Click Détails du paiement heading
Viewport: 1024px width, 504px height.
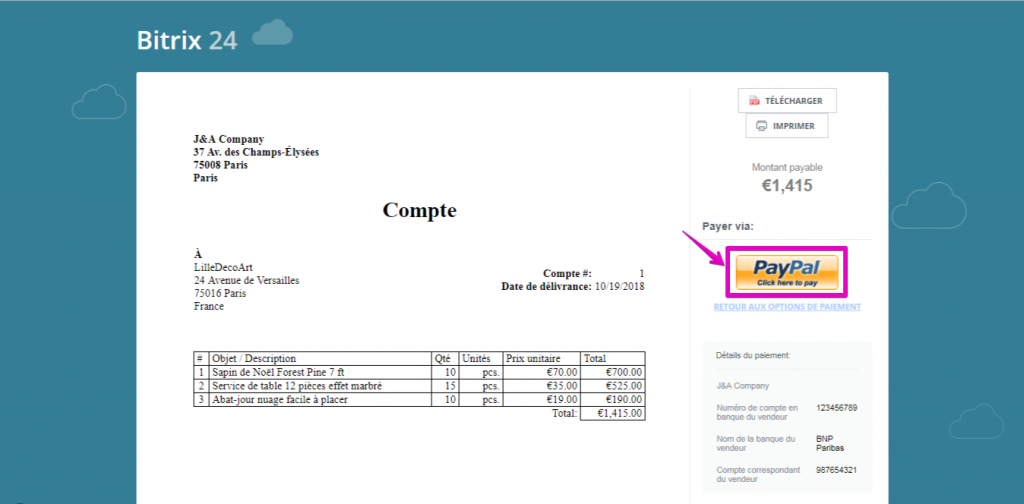click(x=753, y=356)
